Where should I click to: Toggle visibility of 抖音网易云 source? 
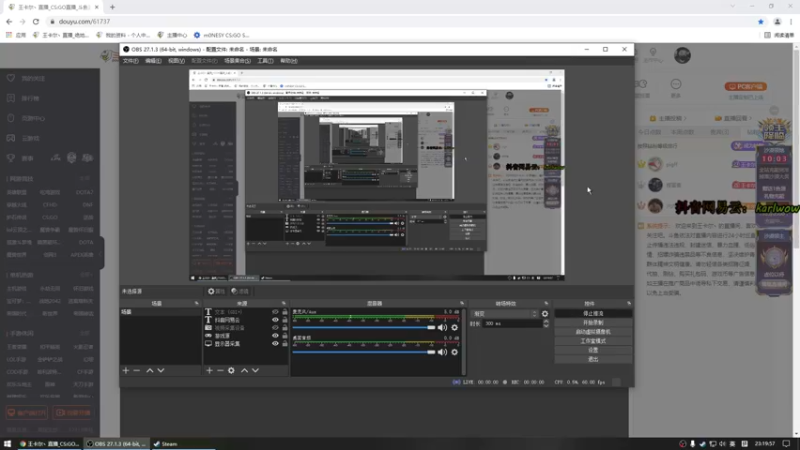click(276, 320)
